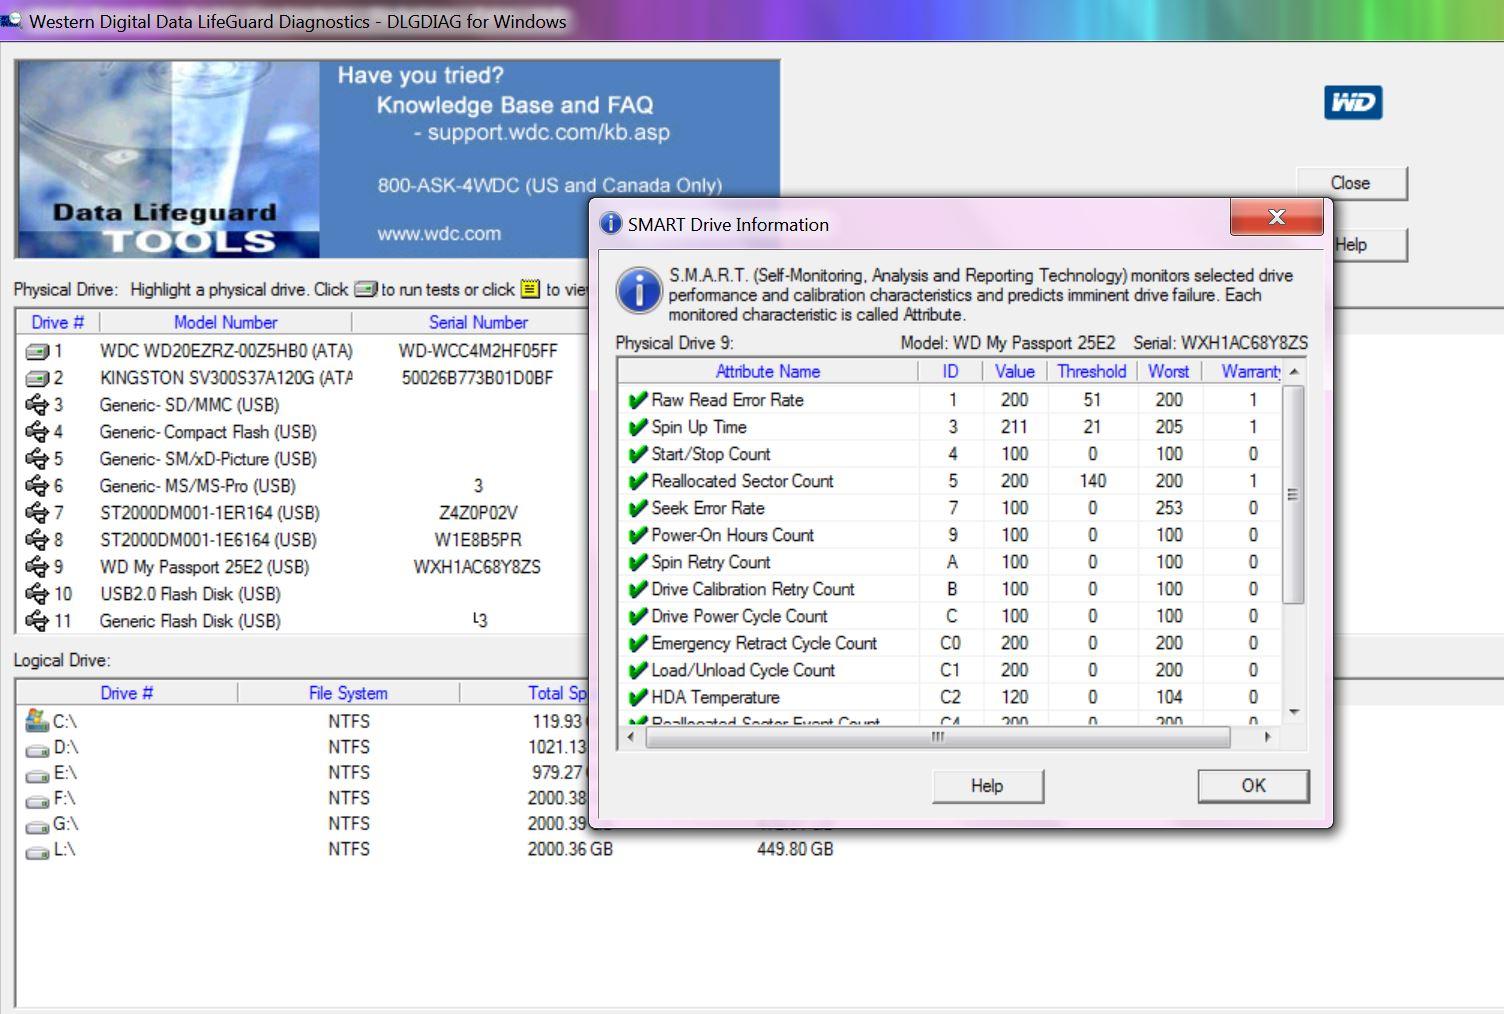This screenshot has width=1504, height=1014.
Task: Click serial number Z4Z0P02V in drive list
Action: coord(478,513)
